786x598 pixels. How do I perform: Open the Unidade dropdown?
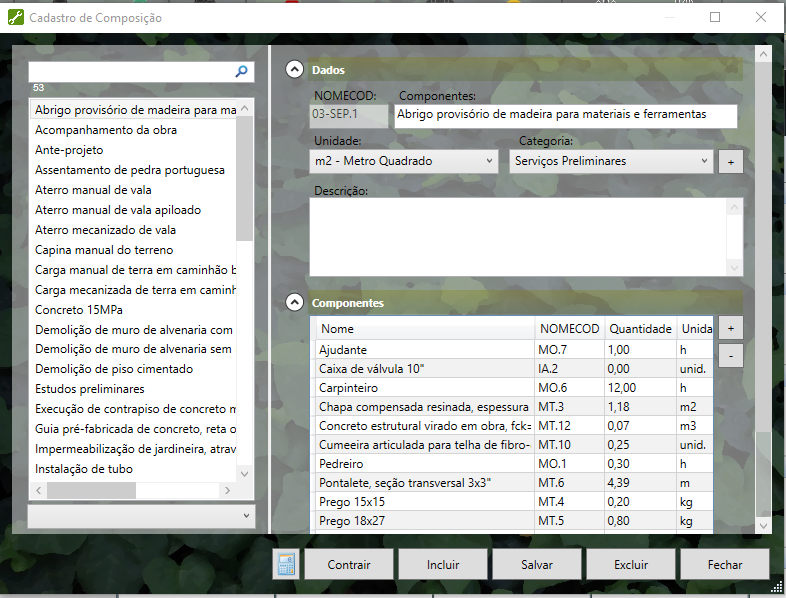(x=404, y=161)
